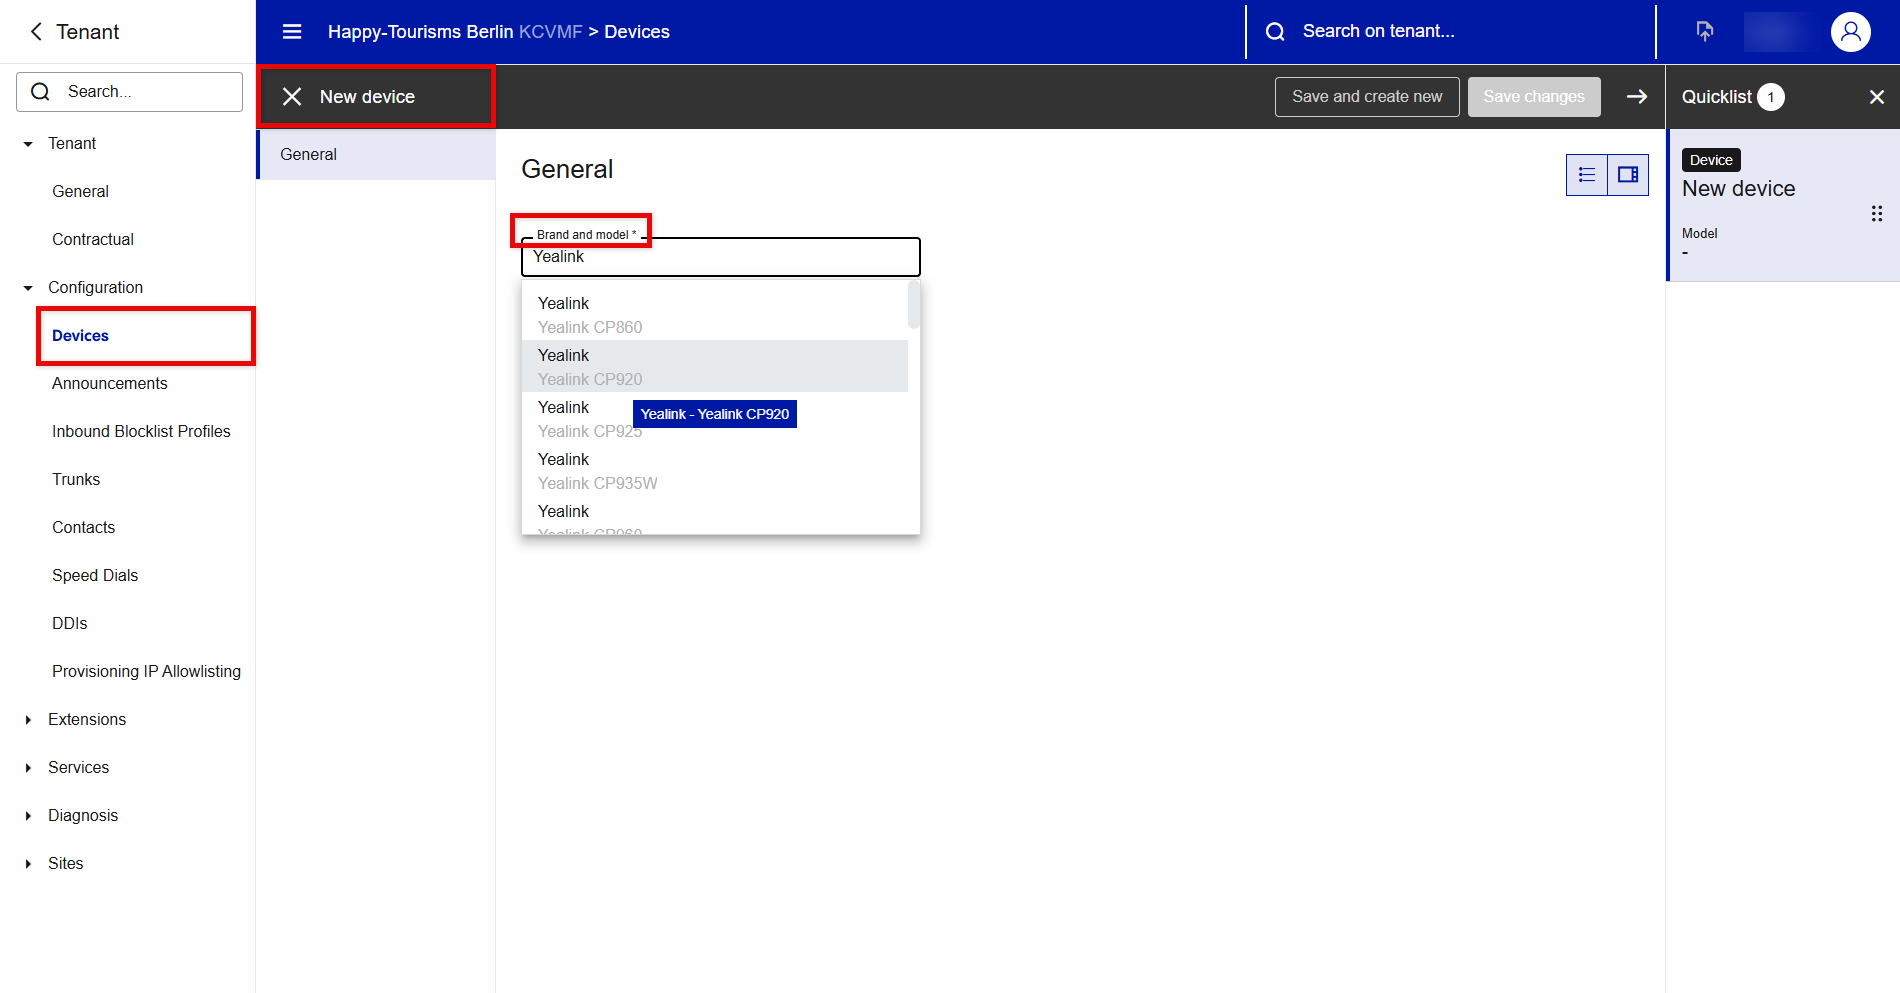Collapse the Configuration tree section

coord(28,288)
